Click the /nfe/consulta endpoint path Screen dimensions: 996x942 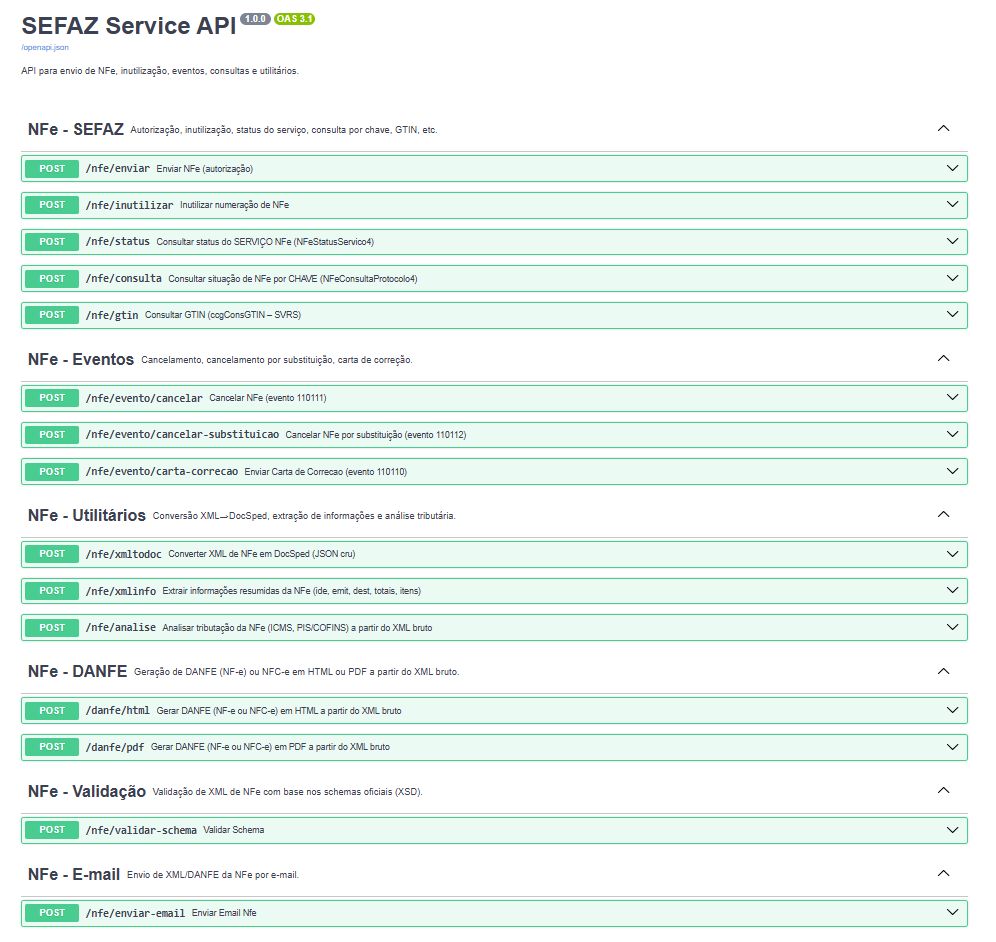(x=123, y=278)
